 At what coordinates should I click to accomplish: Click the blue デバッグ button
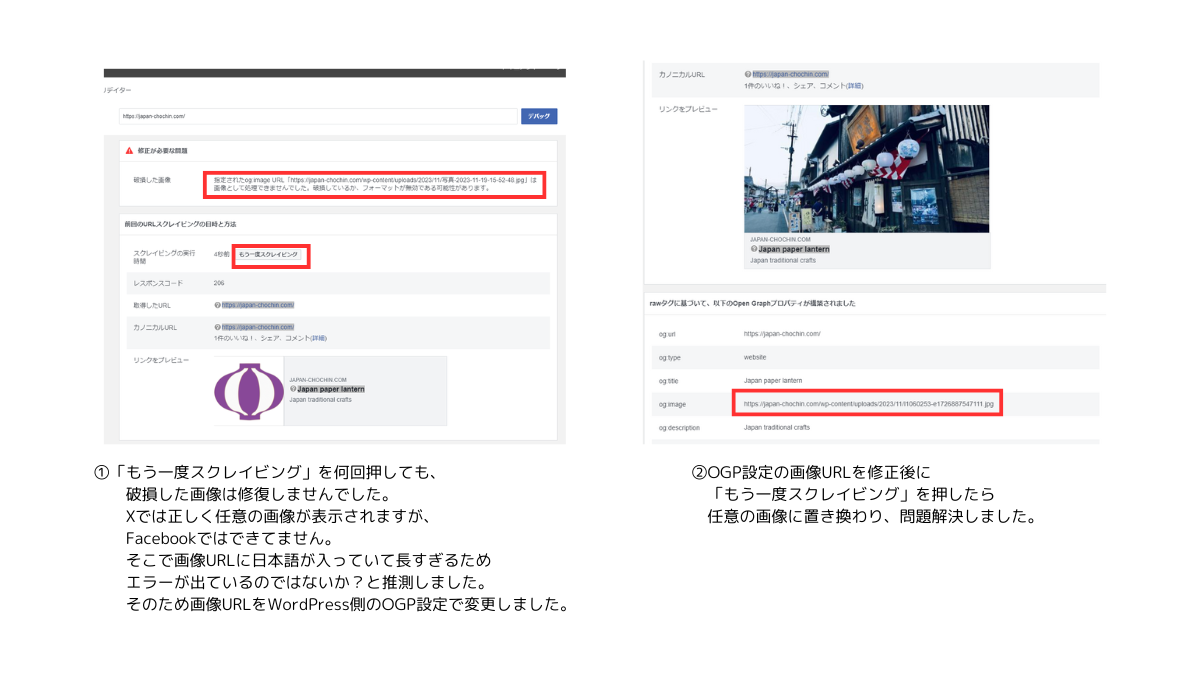[x=539, y=116]
